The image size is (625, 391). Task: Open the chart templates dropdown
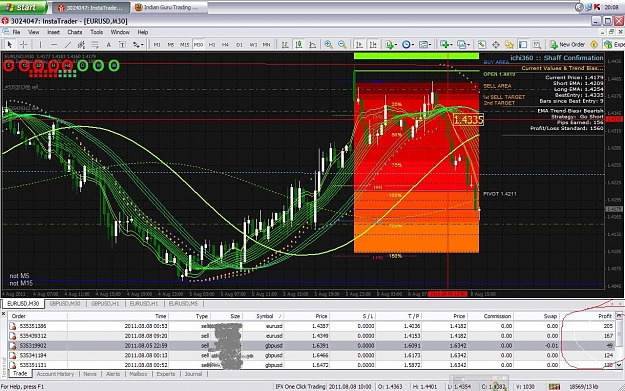tap(425, 45)
